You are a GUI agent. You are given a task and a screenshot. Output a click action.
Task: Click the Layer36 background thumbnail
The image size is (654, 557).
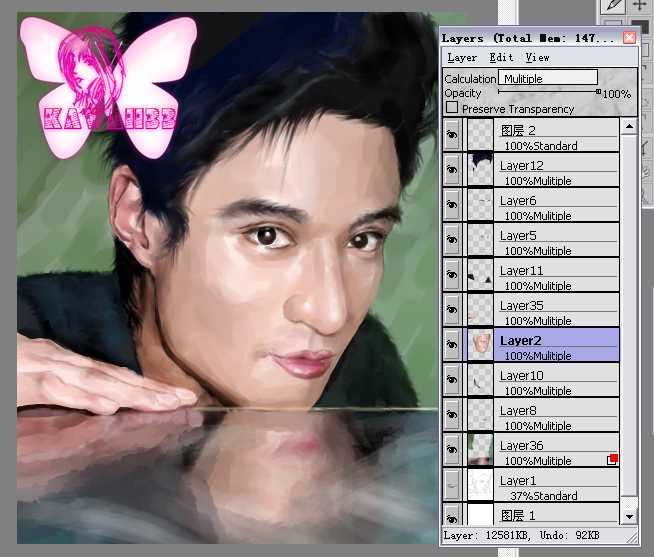[x=480, y=450]
